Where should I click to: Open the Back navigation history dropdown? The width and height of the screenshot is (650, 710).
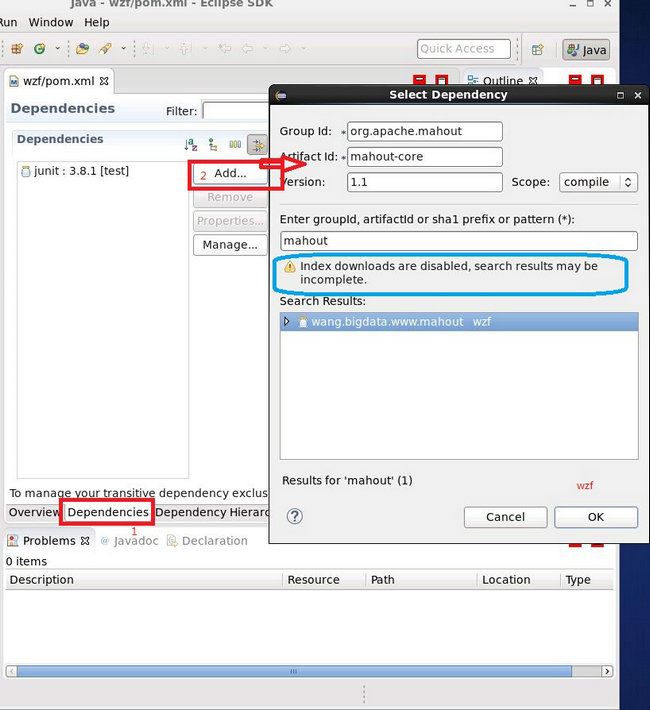pos(265,48)
